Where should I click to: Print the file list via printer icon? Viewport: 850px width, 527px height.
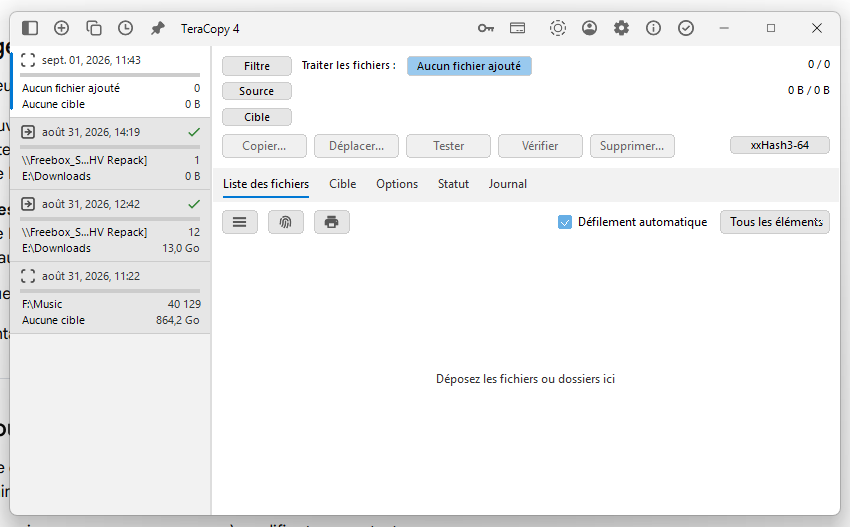[332, 222]
